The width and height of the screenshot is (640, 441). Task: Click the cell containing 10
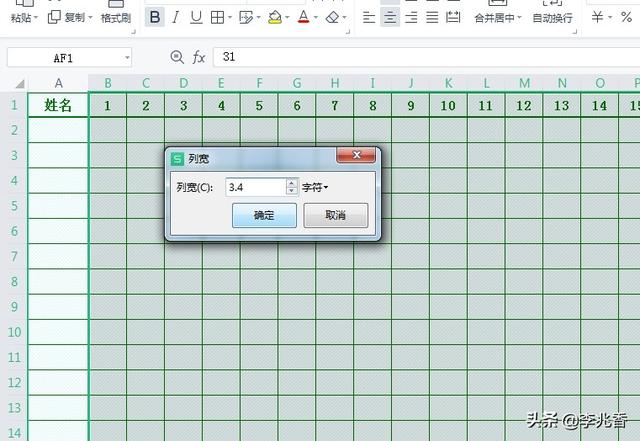click(448, 105)
